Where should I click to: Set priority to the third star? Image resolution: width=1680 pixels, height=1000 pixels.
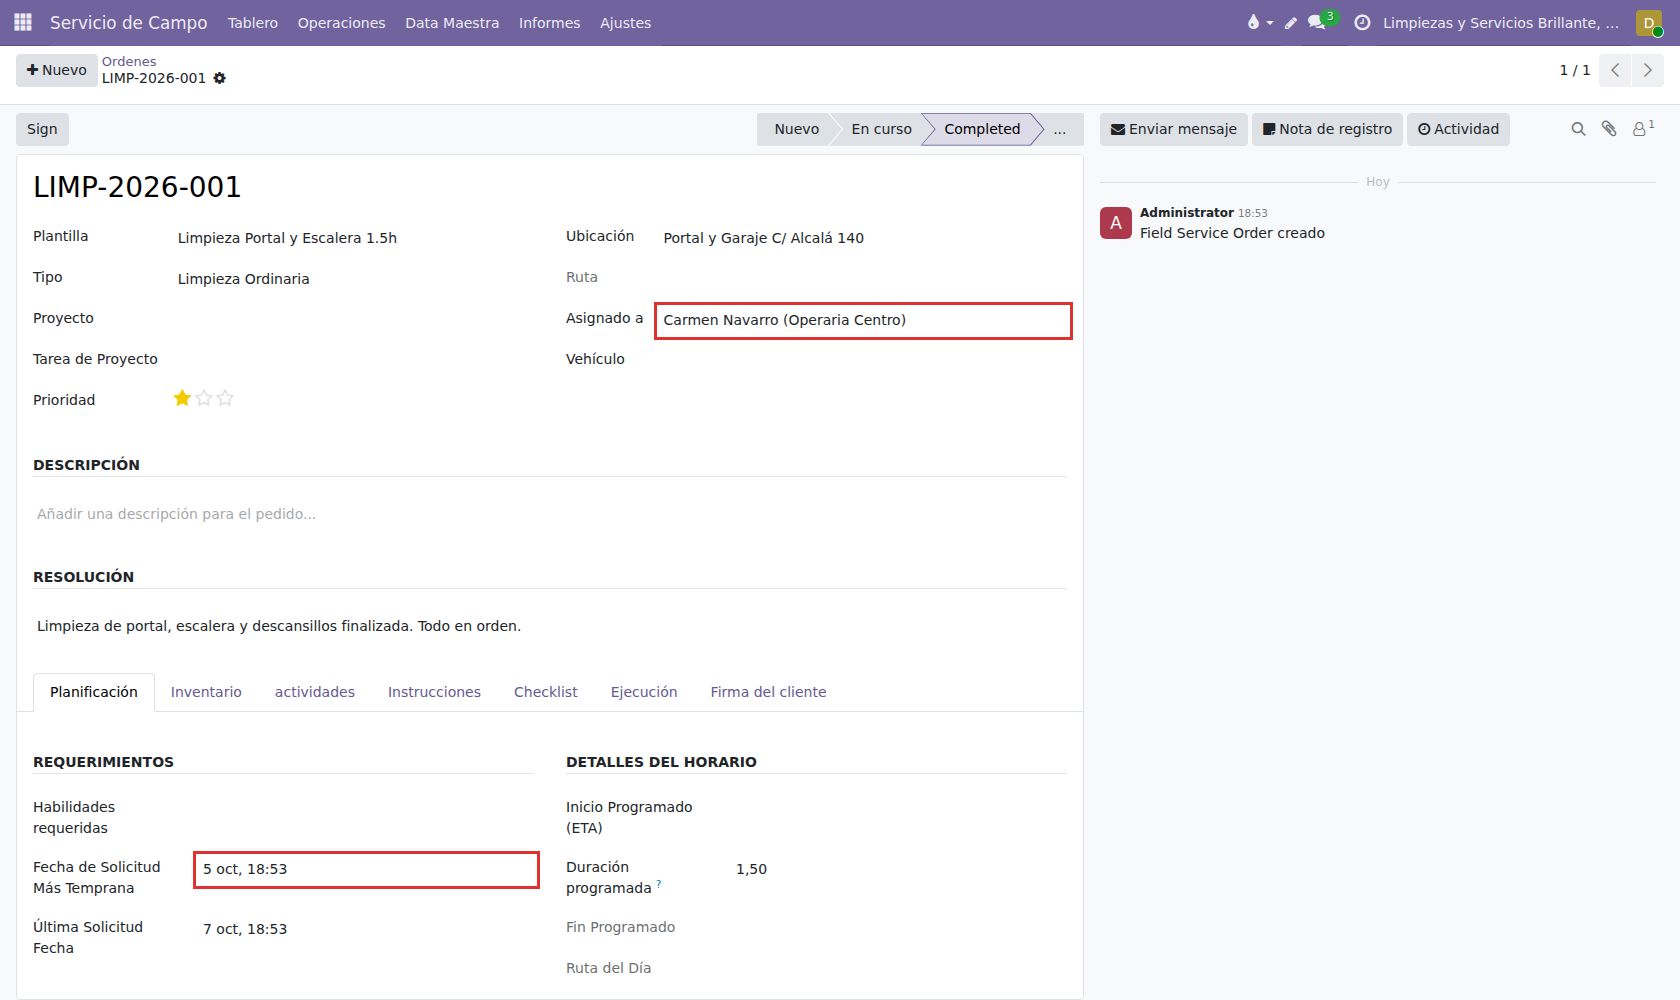click(225, 398)
